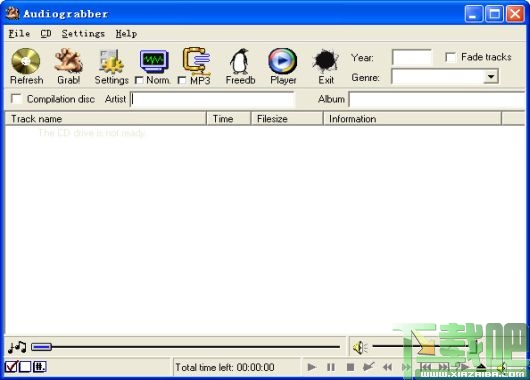
Task: Click the playback position slider thumb
Action: 41,347
